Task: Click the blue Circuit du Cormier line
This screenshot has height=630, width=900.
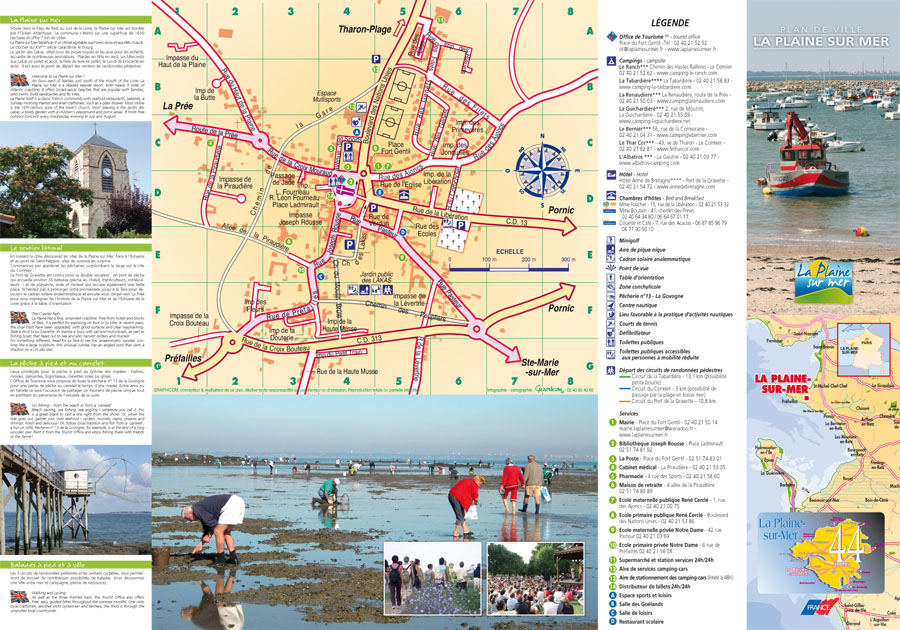Action: click(x=625, y=389)
